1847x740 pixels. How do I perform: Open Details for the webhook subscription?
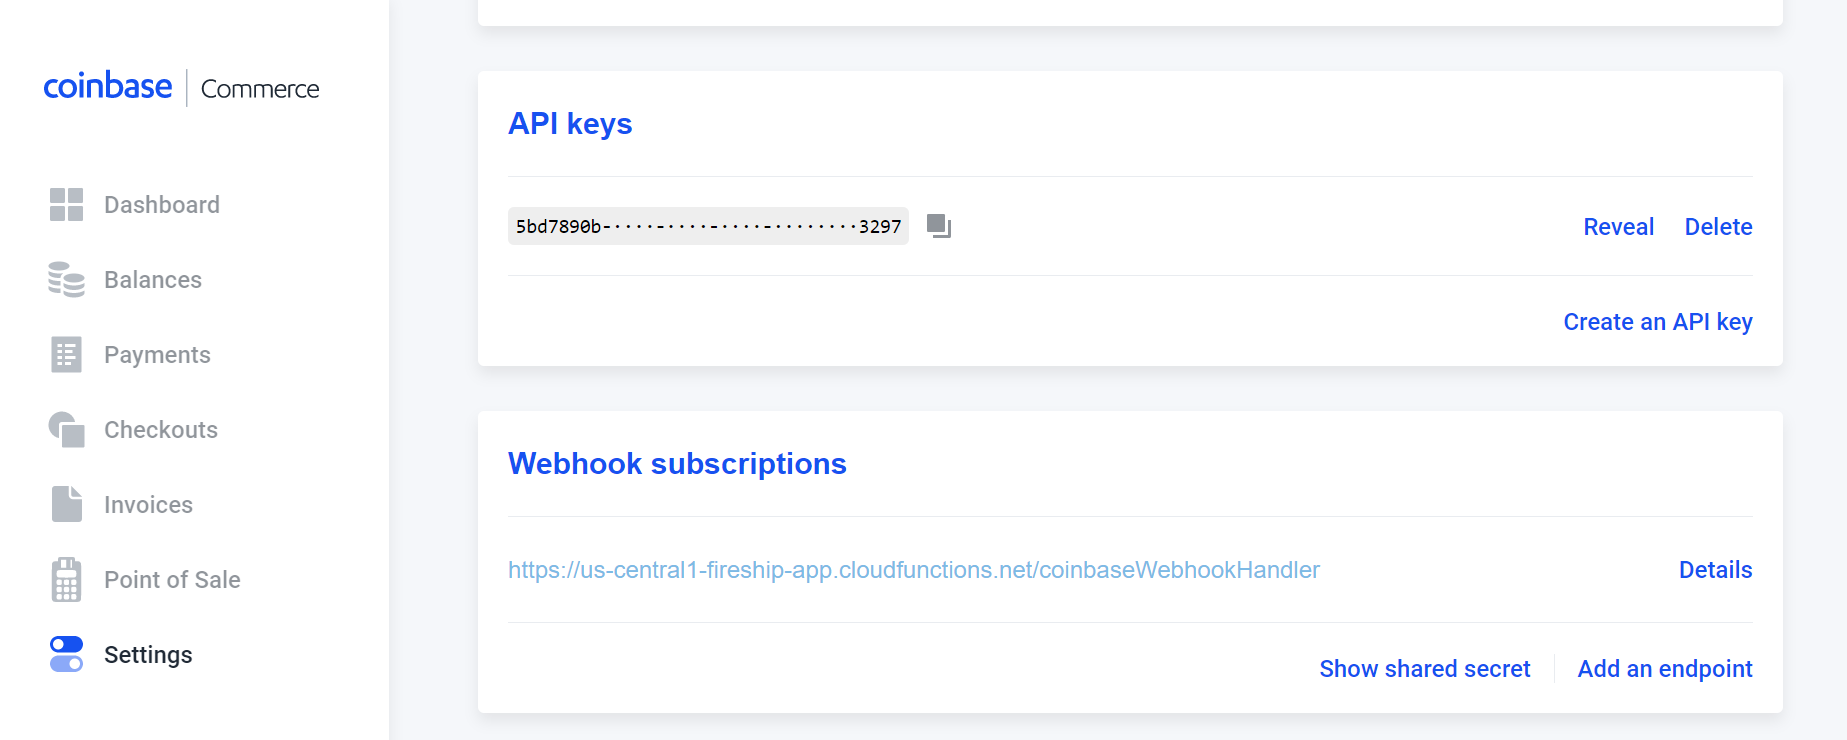(x=1715, y=569)
